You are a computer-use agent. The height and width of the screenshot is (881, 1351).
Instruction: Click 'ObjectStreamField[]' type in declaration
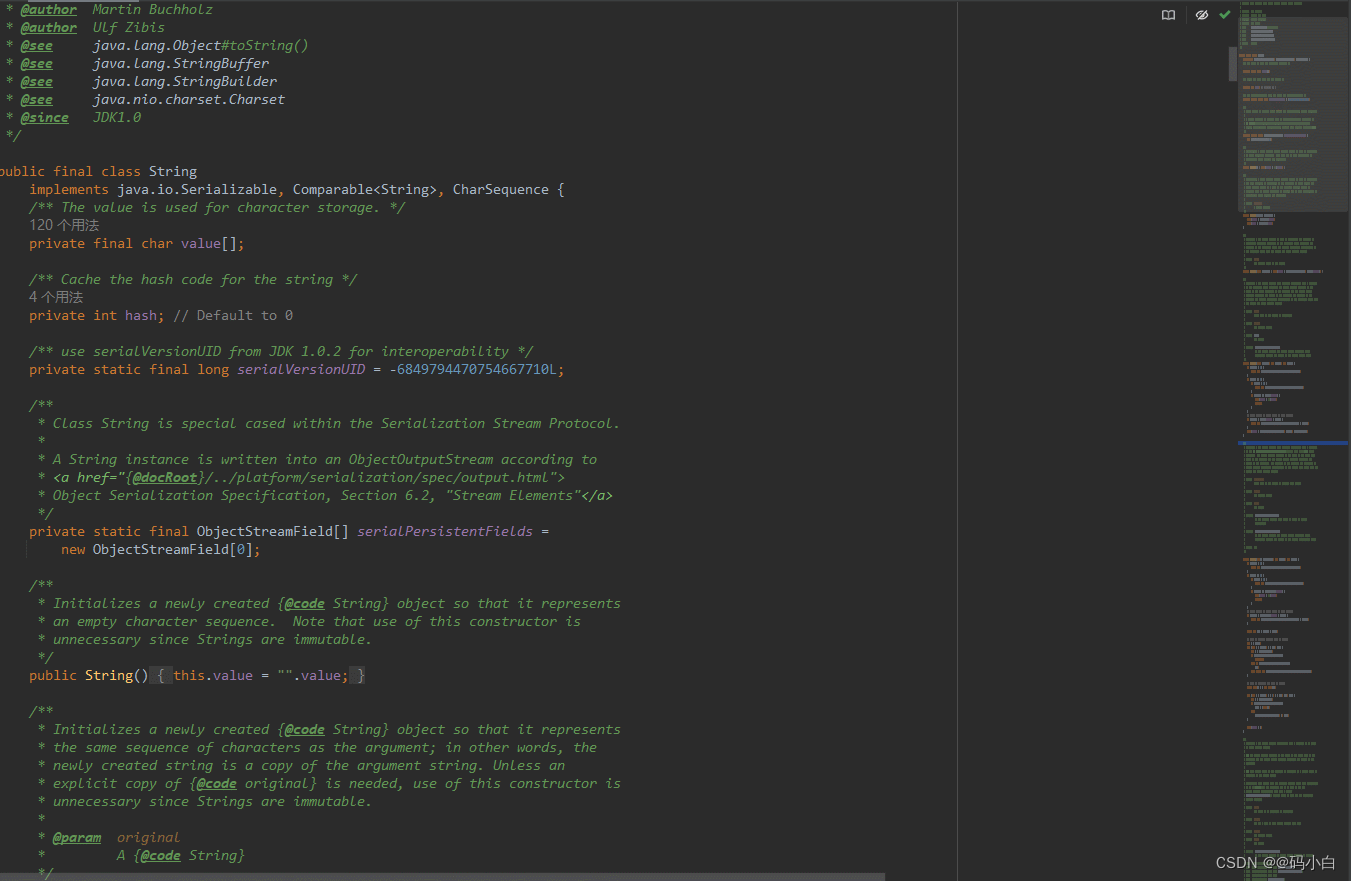(x=273, y=531)
